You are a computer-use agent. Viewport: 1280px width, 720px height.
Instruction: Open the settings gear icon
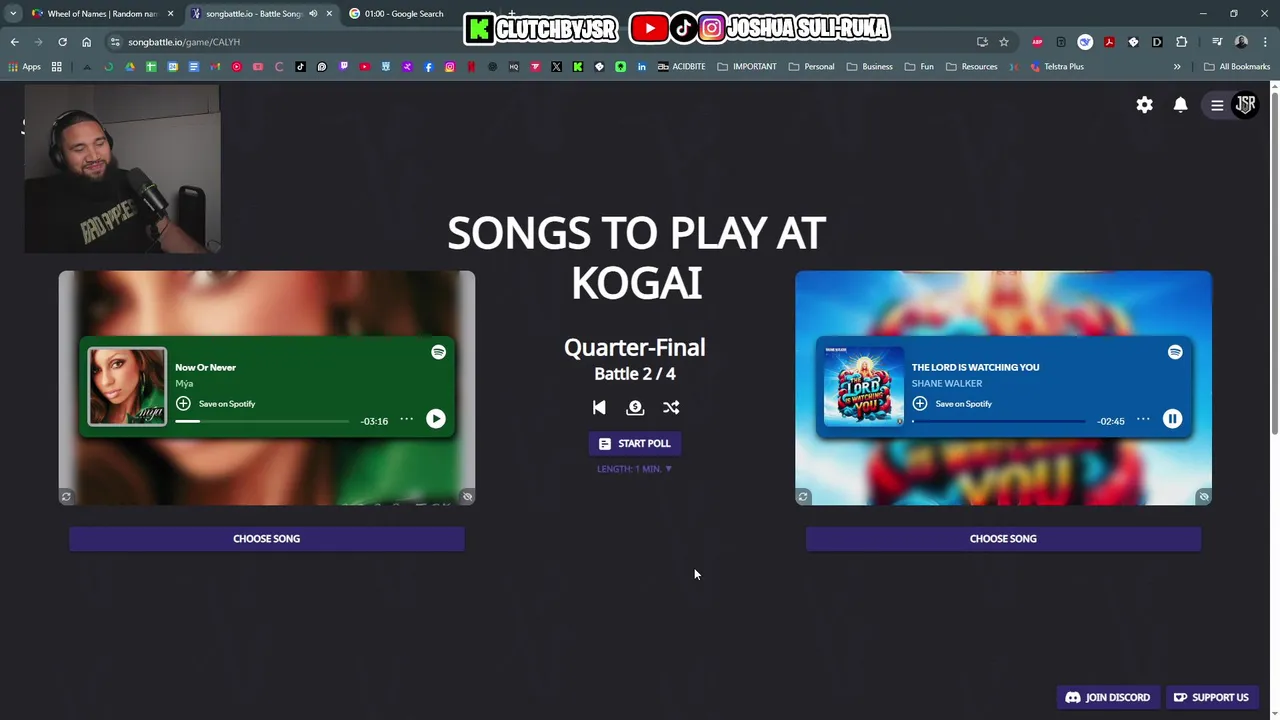click(1145, 105)
